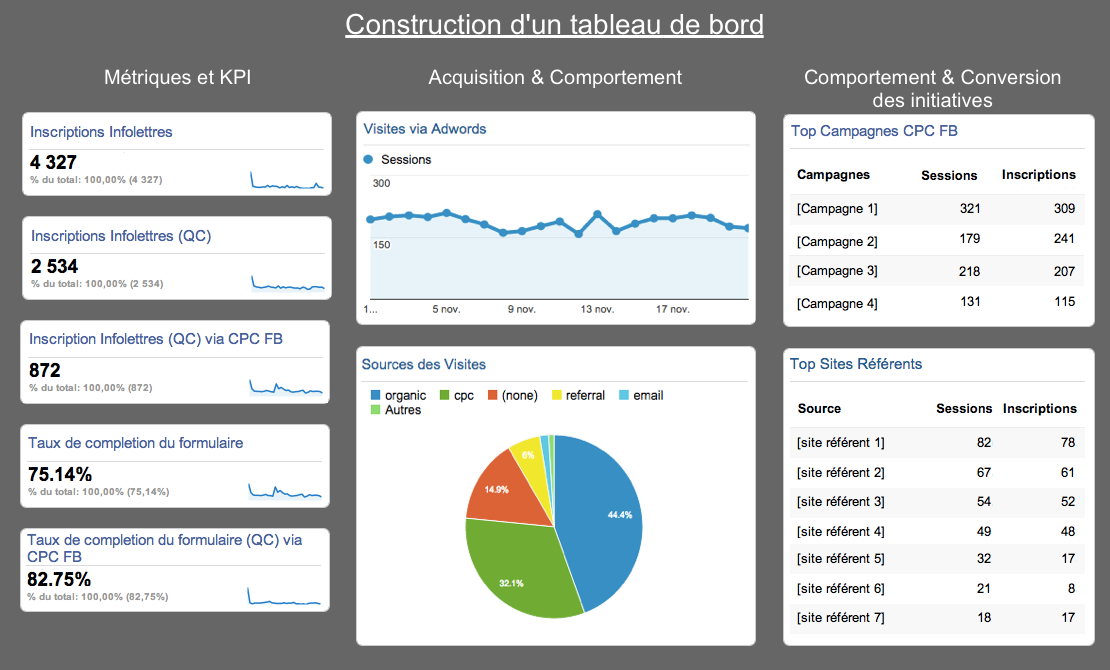
Task: Click the sparkline beside the 2 534 value
Action: (287, 283)
